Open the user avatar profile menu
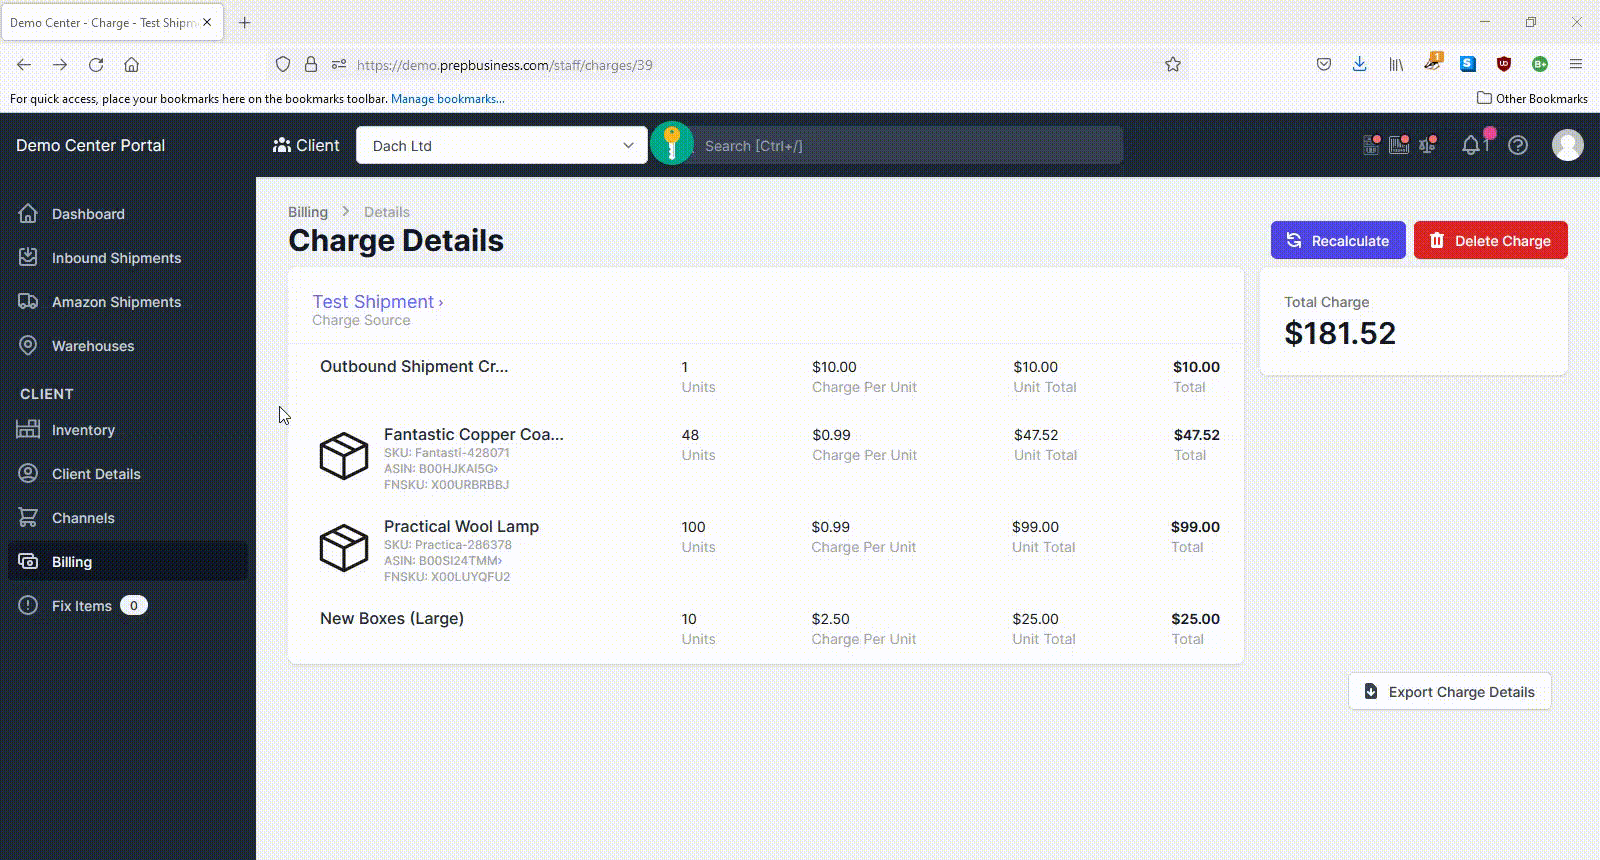This screenshot has width=1600, height=860. [x=1567, y=145]
